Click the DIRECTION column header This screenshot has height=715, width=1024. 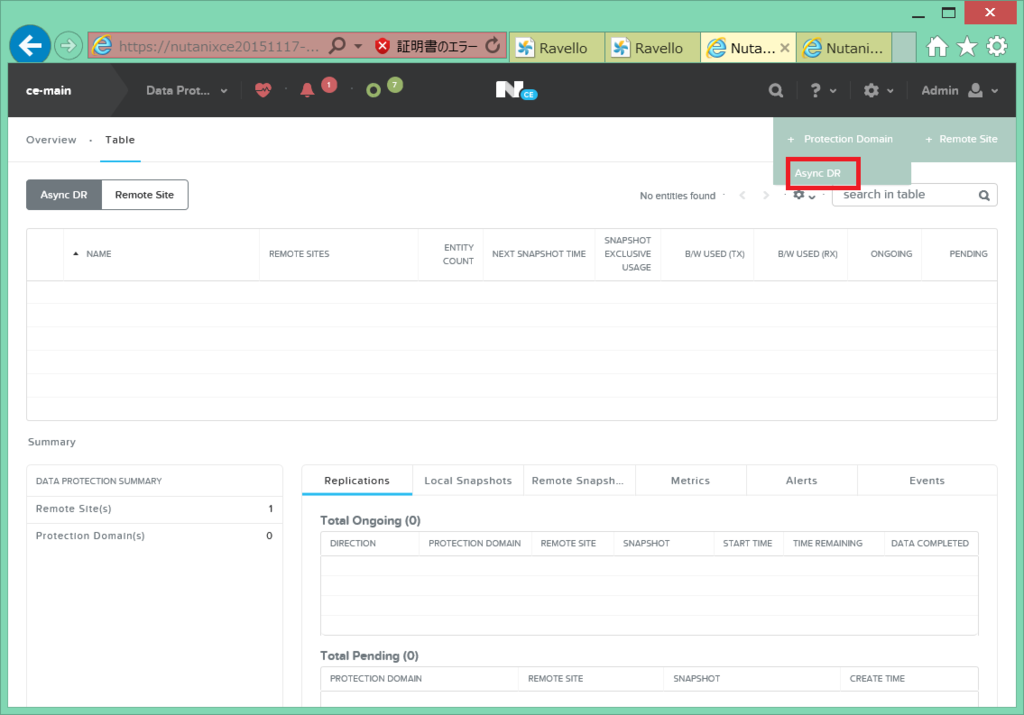click(x=353, y=543)
